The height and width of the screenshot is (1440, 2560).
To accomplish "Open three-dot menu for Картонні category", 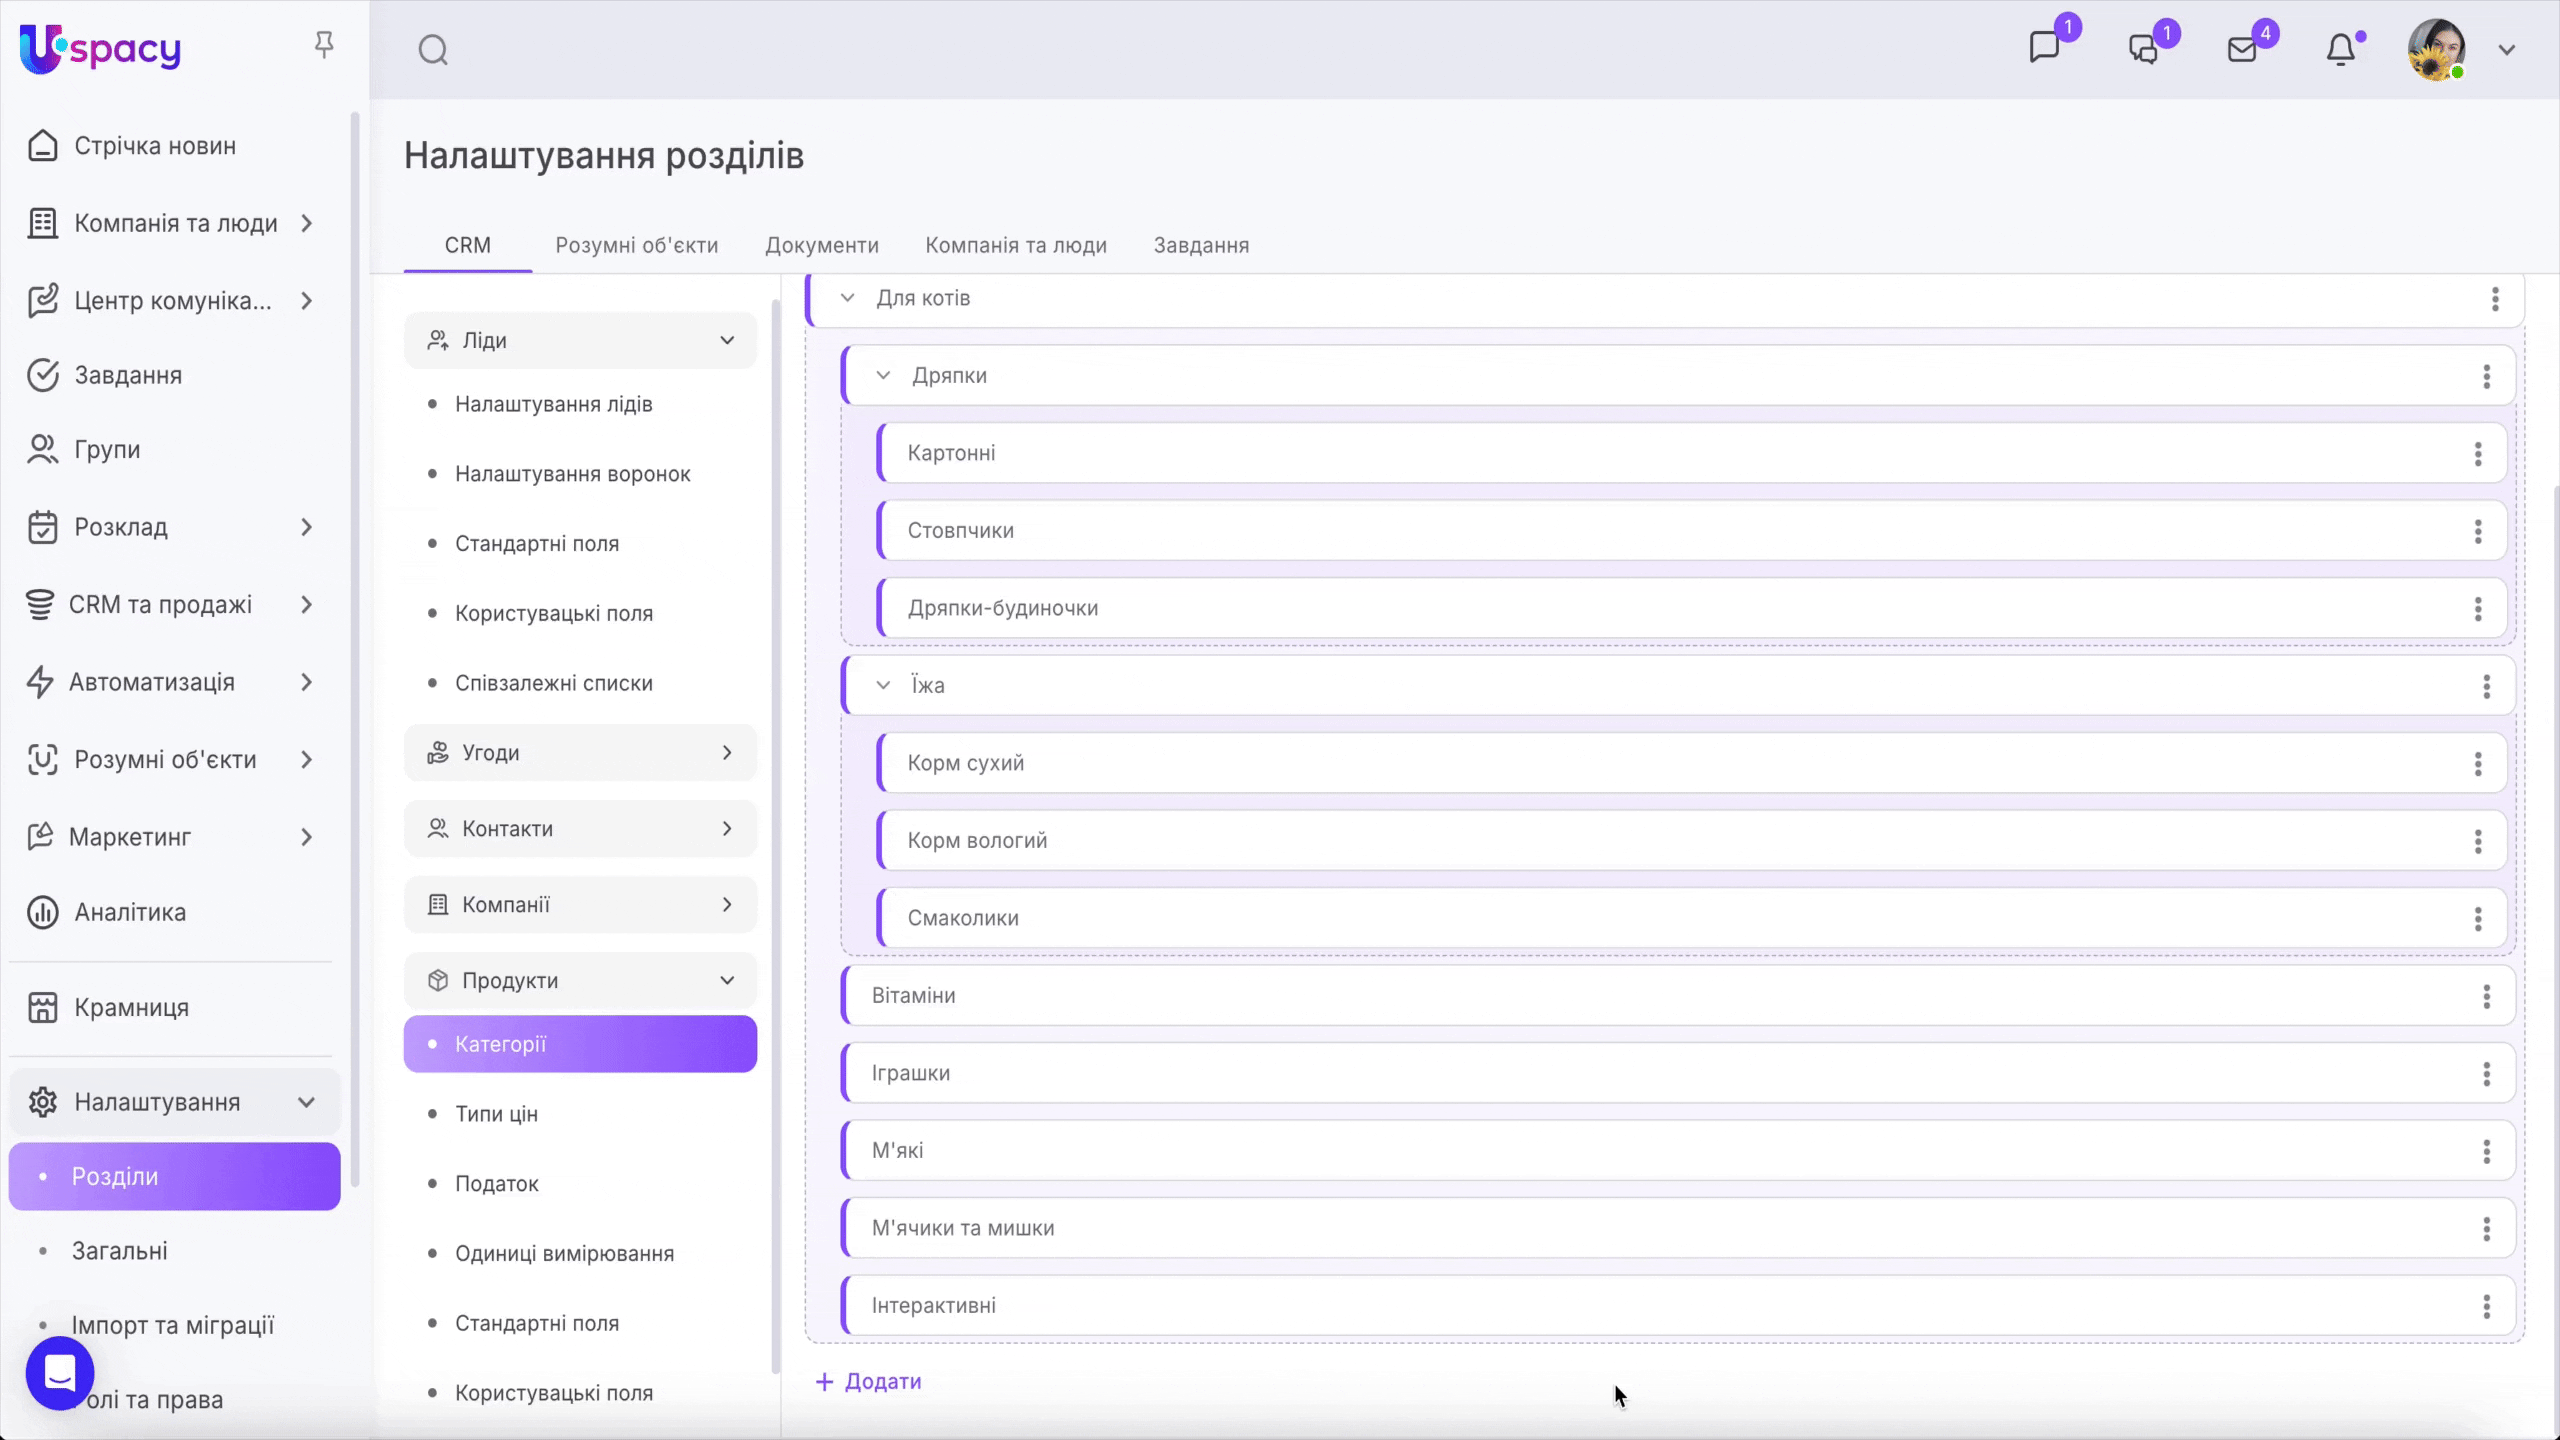I will [x=2478, y=454].
